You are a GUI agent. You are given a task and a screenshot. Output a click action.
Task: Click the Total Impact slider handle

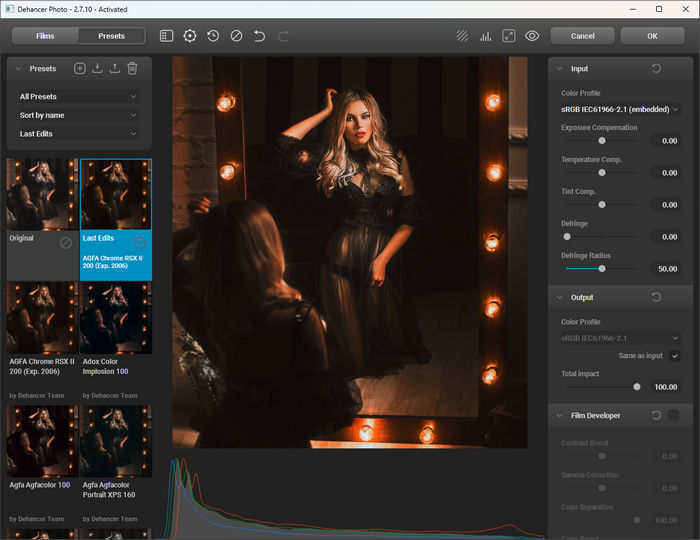point(637,386)
